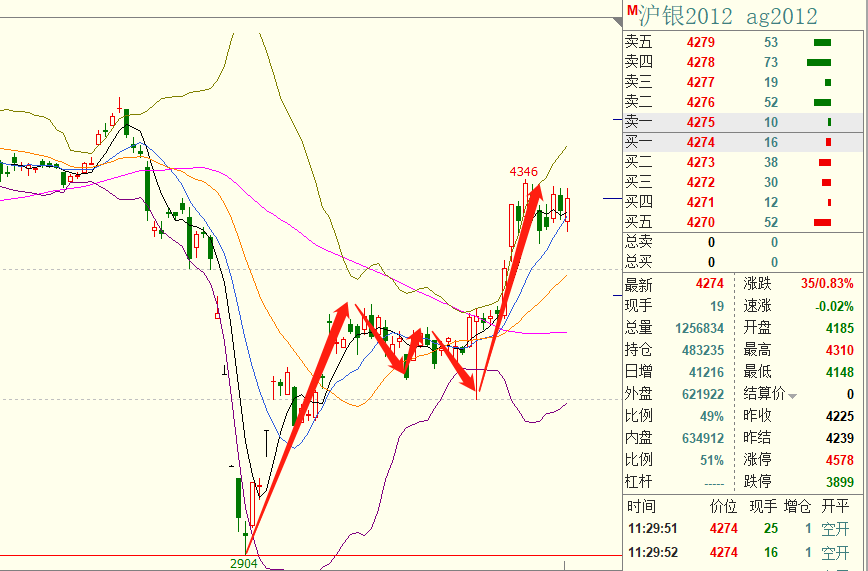Select the 买四 volume 12

tap(771, 202)
